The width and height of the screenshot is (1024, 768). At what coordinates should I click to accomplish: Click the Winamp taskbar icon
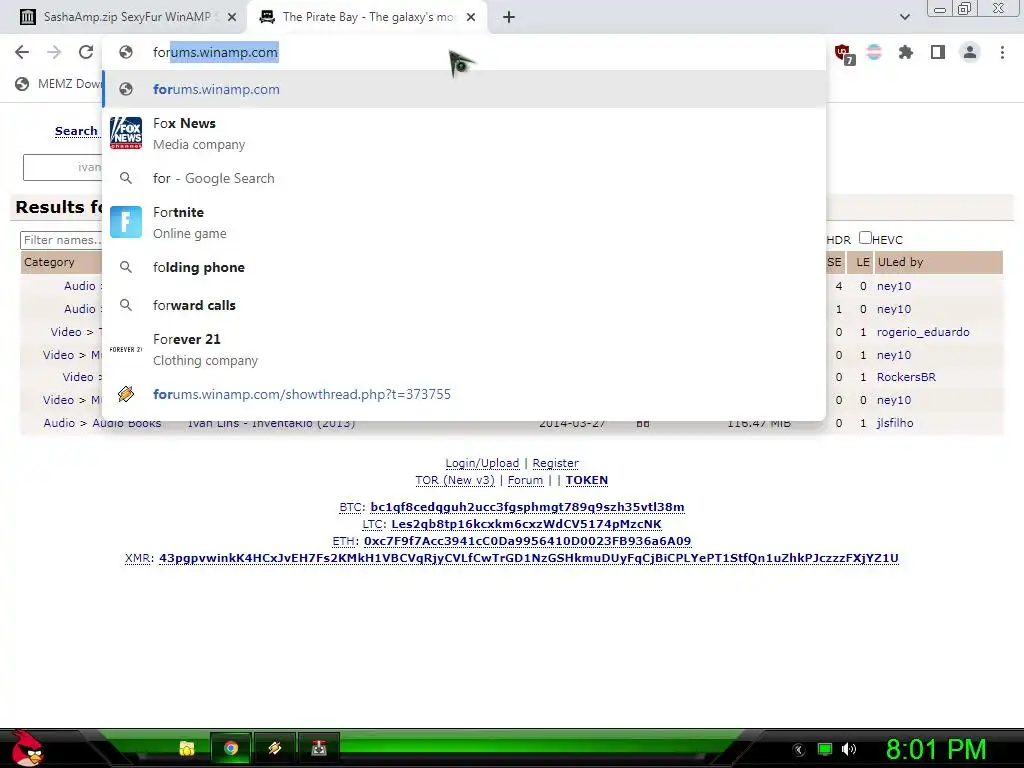(274, 748)
